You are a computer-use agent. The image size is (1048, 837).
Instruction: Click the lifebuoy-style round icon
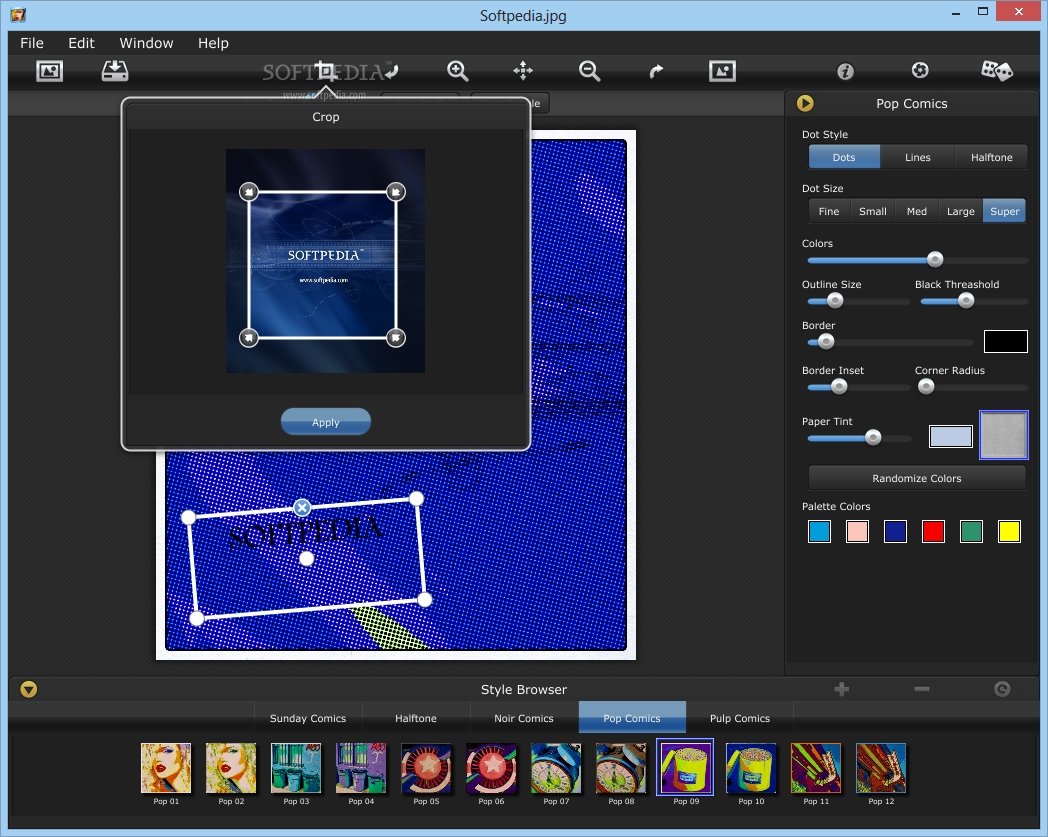coord(920,70)
